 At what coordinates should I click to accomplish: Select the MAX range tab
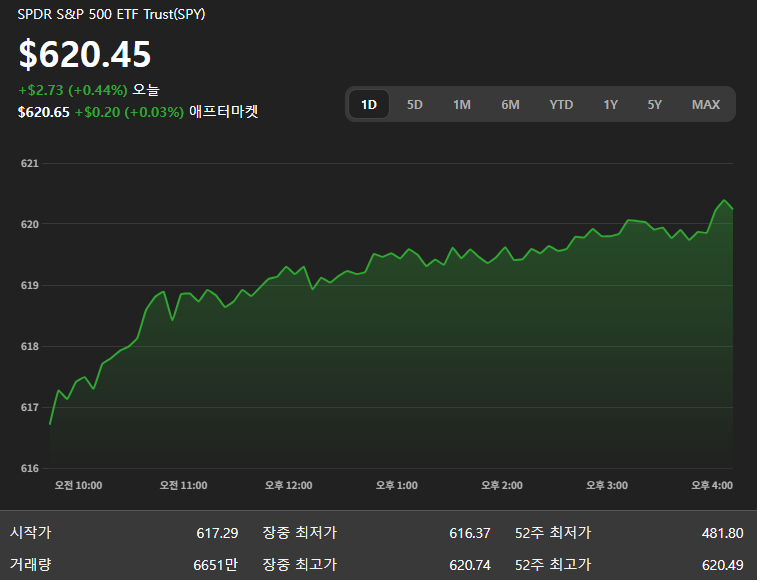pyautogui.click(x=706, y=104)
